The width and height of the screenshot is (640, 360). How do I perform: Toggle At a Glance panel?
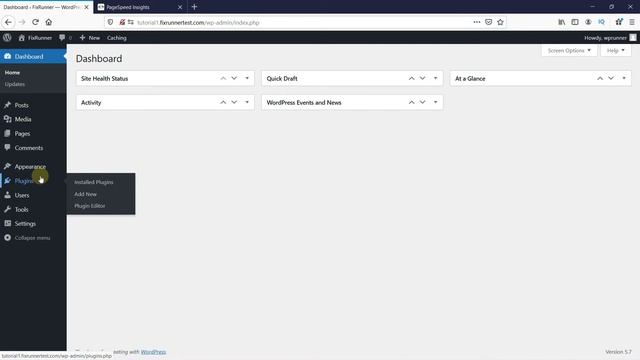(624, 78)
